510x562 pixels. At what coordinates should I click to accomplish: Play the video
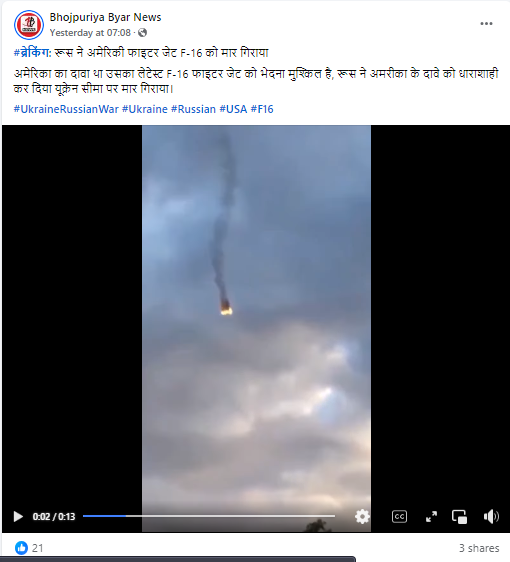pos(18,516)
